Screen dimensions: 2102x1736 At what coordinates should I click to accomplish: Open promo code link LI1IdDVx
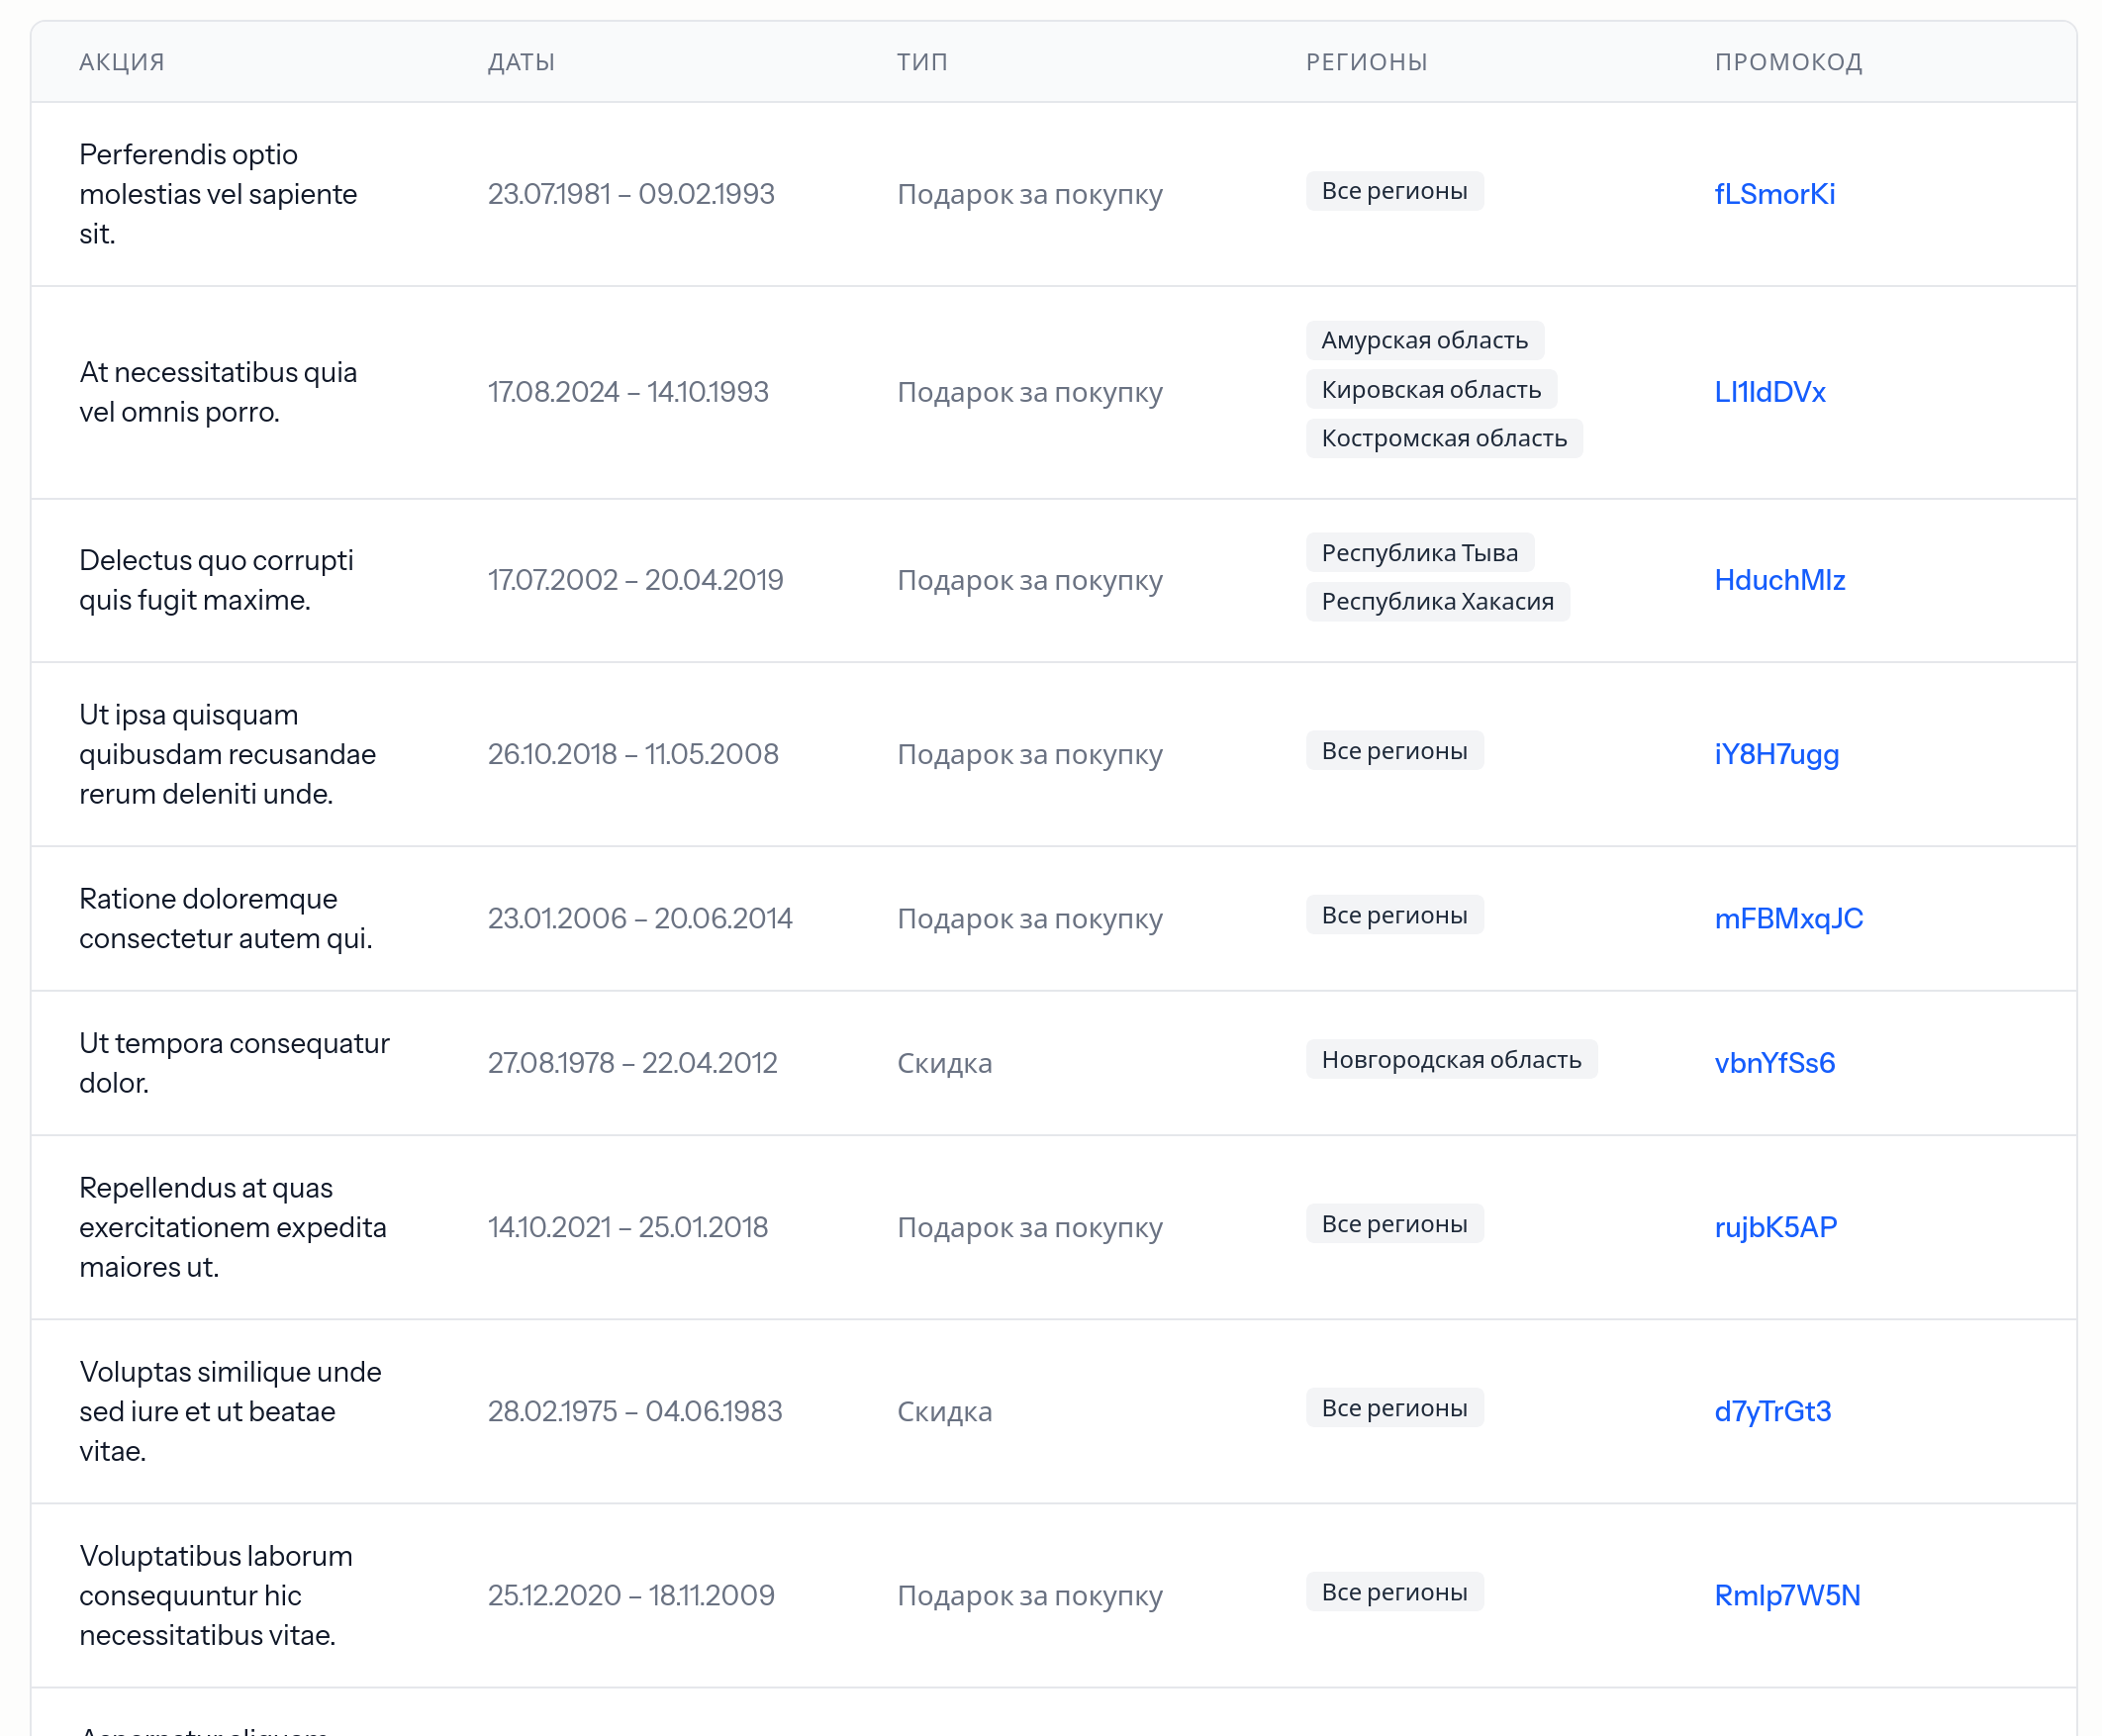[1769, 392]
